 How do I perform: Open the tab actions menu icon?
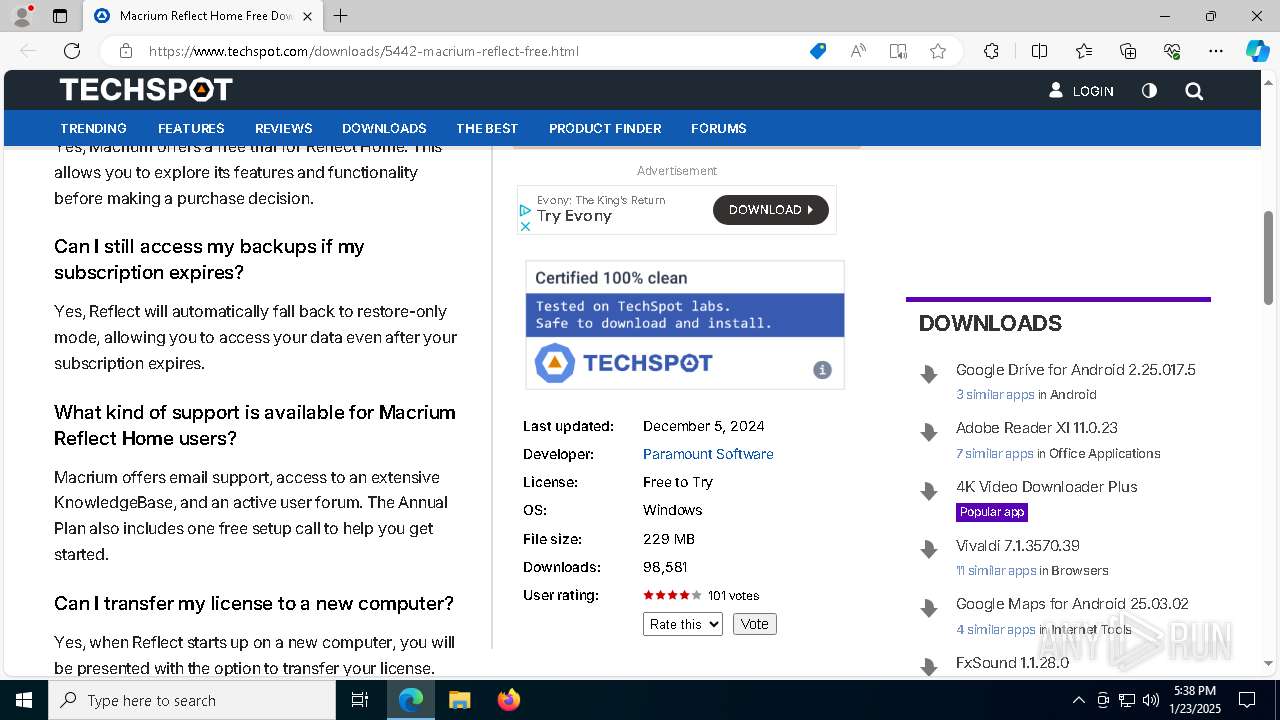60,16
